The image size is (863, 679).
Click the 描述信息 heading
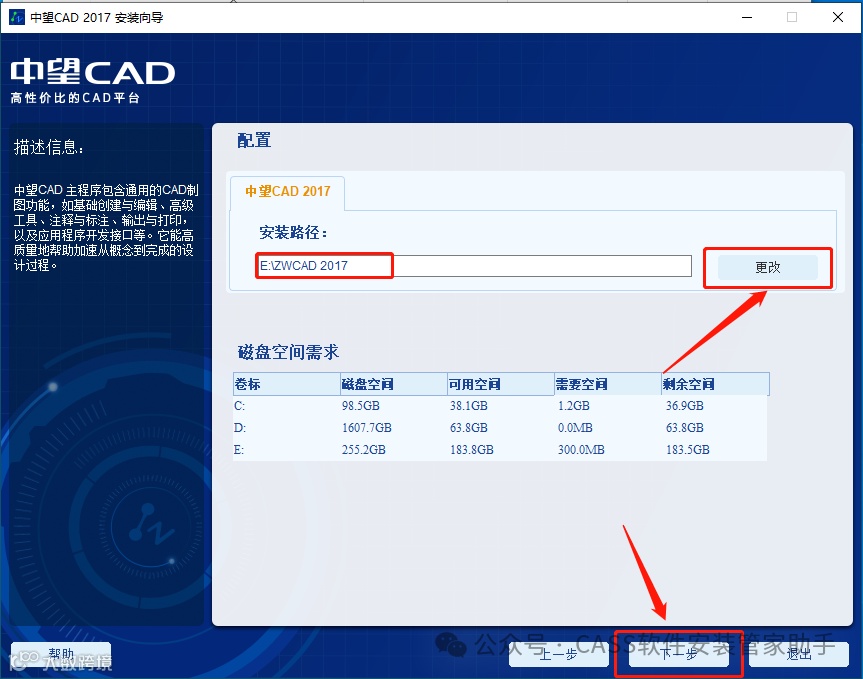pos(48,147)
